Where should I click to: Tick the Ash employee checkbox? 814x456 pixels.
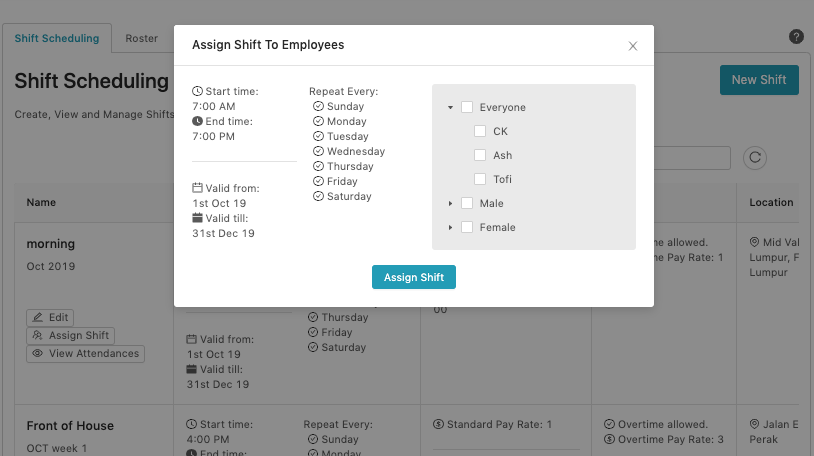(x=480, y=155)
